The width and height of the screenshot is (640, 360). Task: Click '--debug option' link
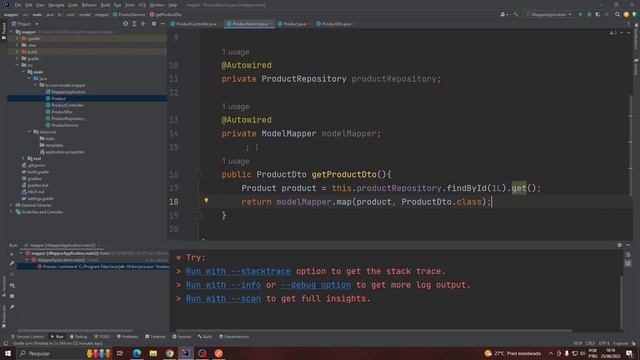(x=316, y=285)
